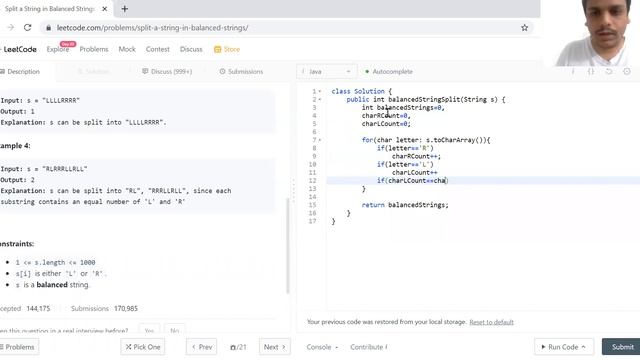640x360 pixels.
Task: Click the '1 <= s.length <= 1000' constraint
Action: 56,262
